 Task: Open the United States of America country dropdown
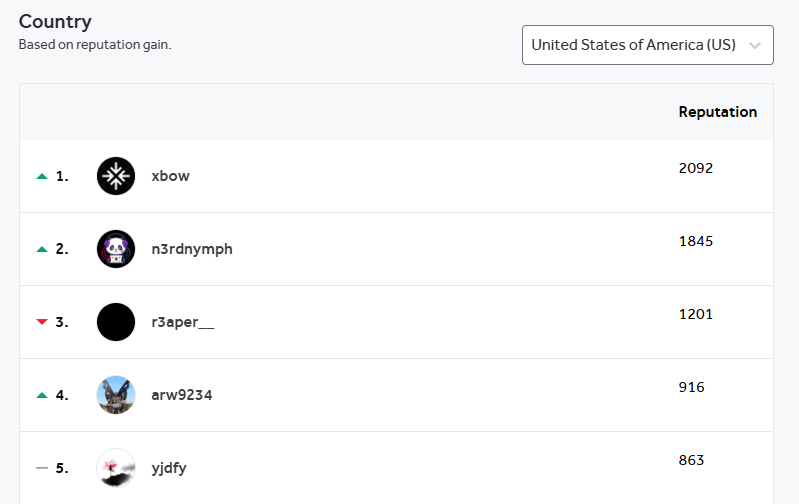(x=634, y=45)
